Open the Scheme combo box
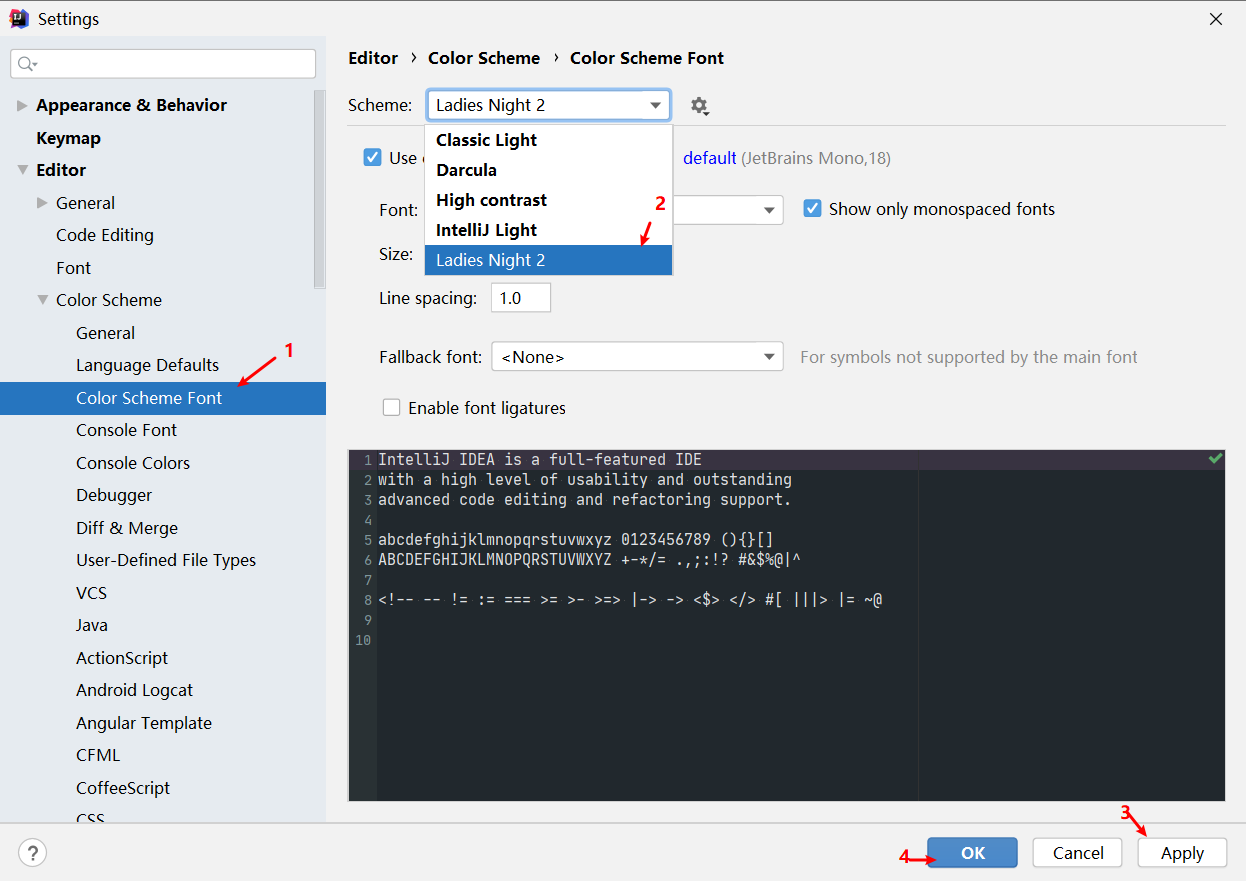 [548, 105]
